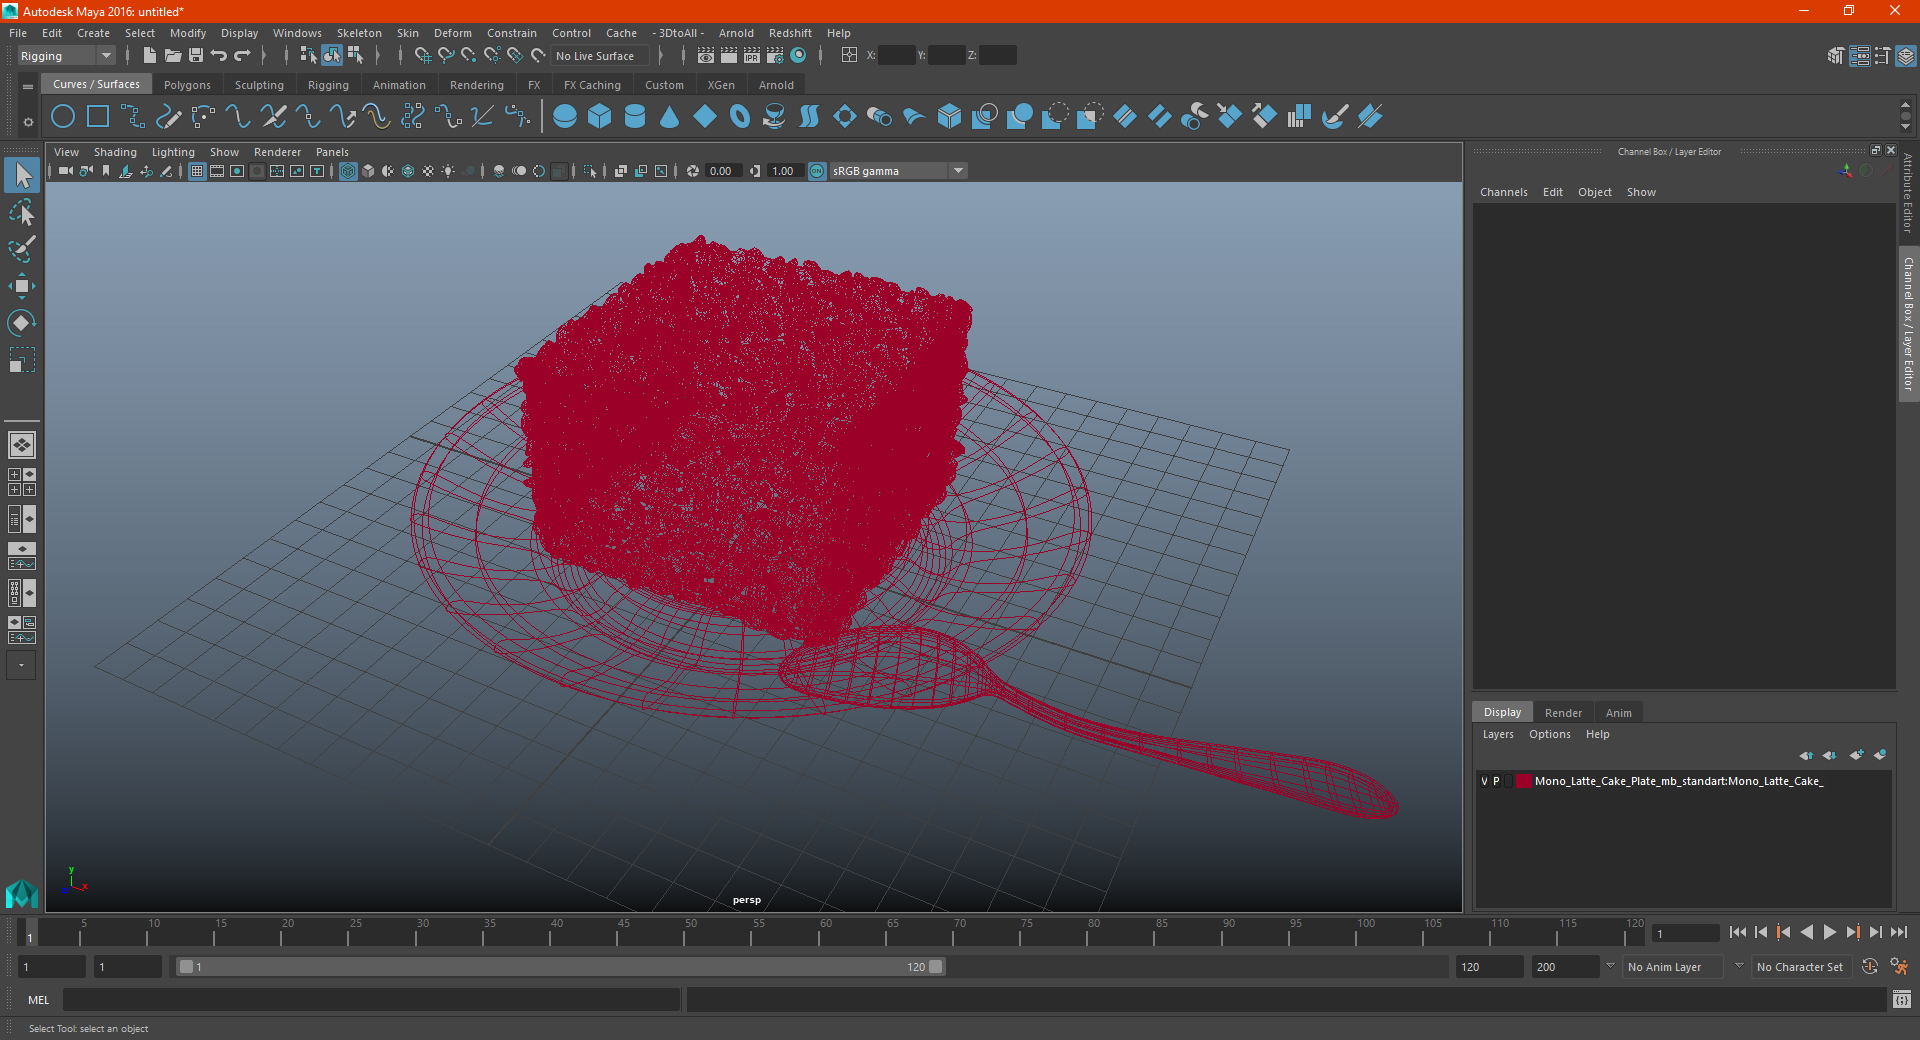This screenshot has width=1920, height=1040.
Task: Toggle select by component type mode
Action: (355, 56)
